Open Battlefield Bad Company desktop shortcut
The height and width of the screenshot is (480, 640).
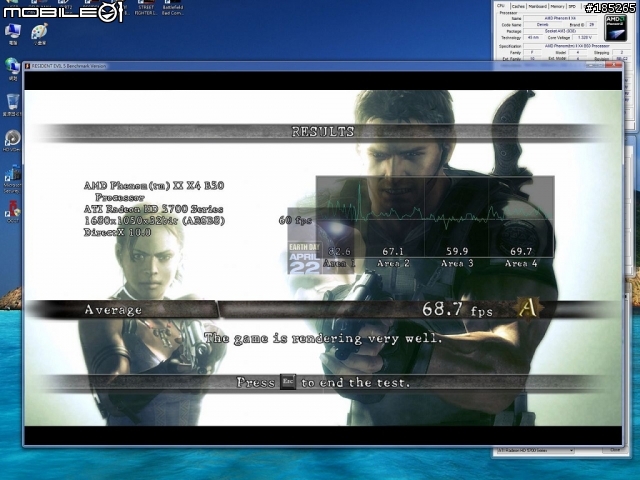[173, 8]
